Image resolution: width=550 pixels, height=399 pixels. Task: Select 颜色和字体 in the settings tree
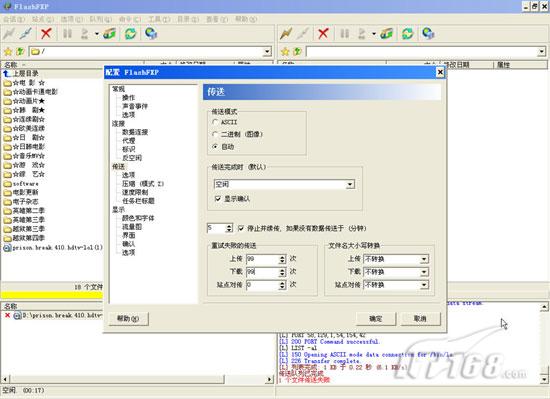[x=138, y=218]
